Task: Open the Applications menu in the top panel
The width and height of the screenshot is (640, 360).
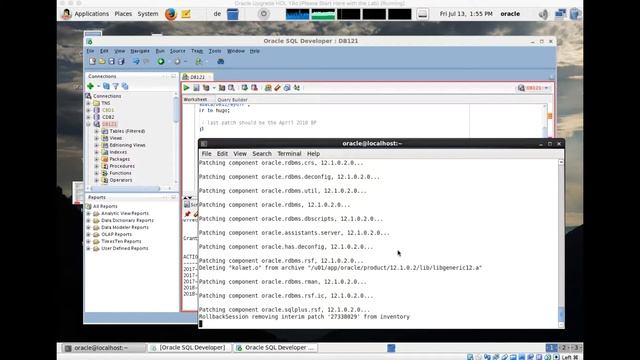Action: (x=91, y=14)
